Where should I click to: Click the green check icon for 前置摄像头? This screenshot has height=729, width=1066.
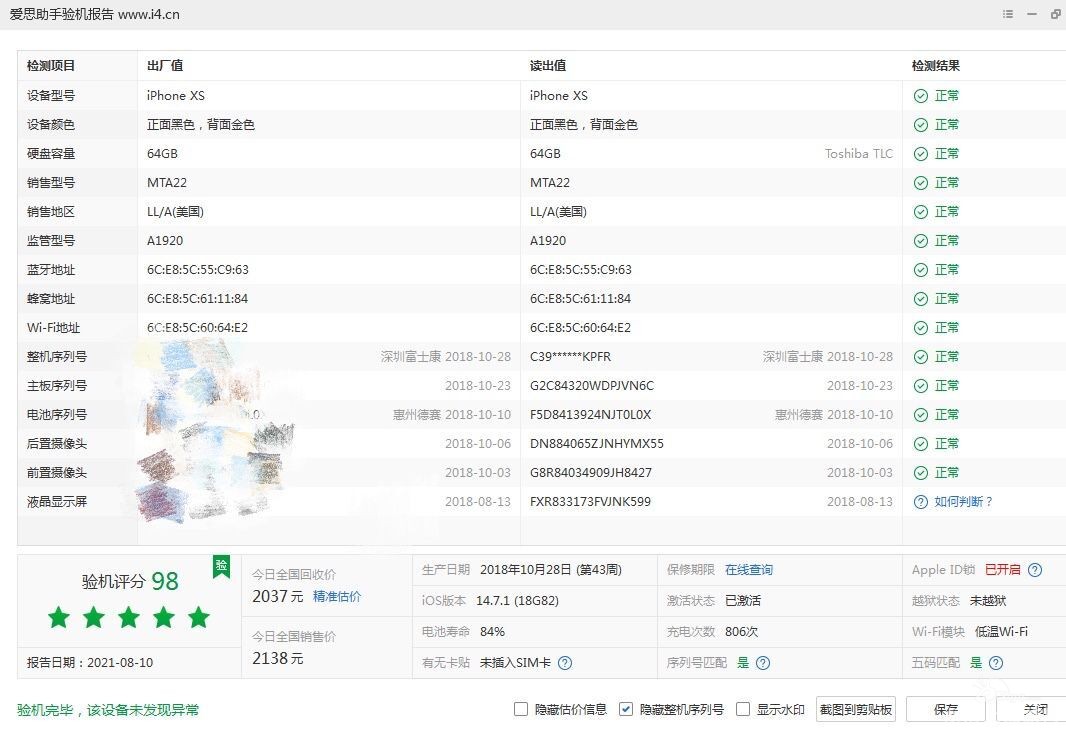point(921,473)
